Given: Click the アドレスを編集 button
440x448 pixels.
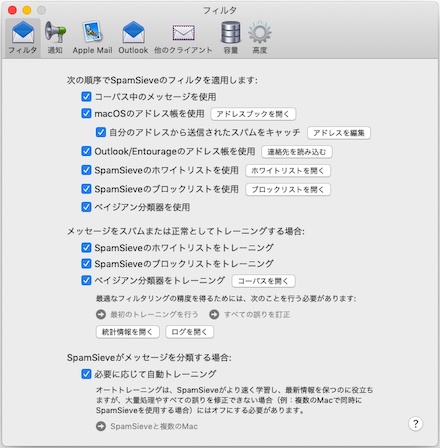Looking at the screenshot, I should tap(339, 133).
